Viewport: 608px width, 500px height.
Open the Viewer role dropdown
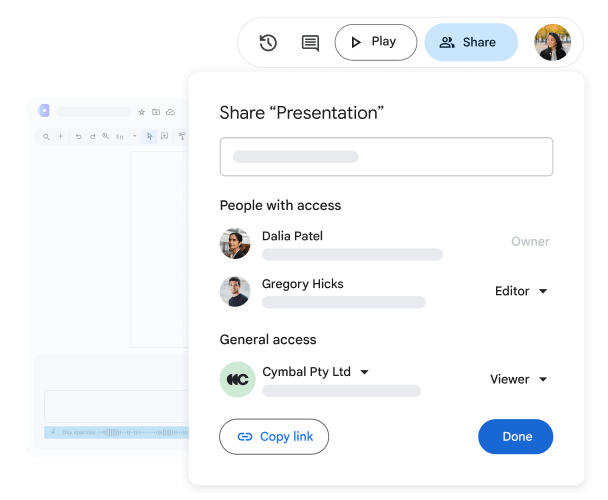(x=519, y=379)
